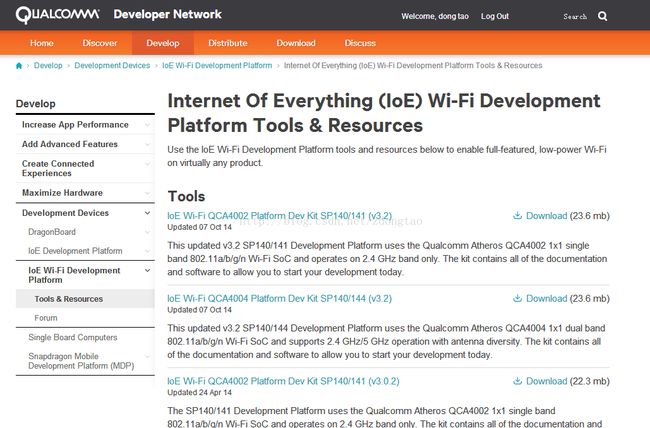Expand IoE Development Platform chevron
Screen dimensions: 650x428
click(x=147, y=251)
